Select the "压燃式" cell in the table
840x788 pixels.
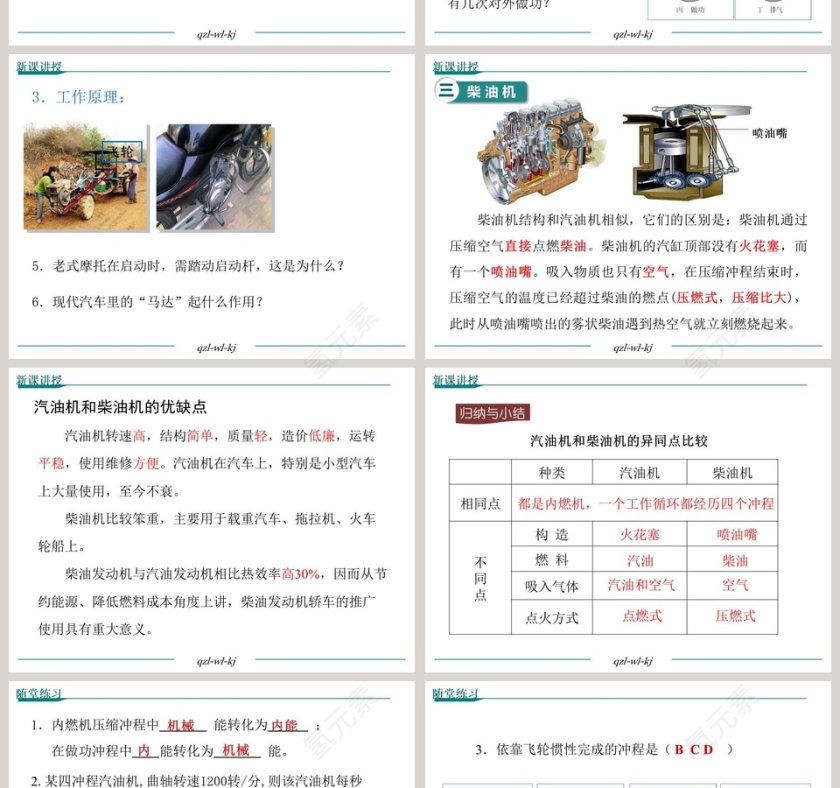[735, 616]
